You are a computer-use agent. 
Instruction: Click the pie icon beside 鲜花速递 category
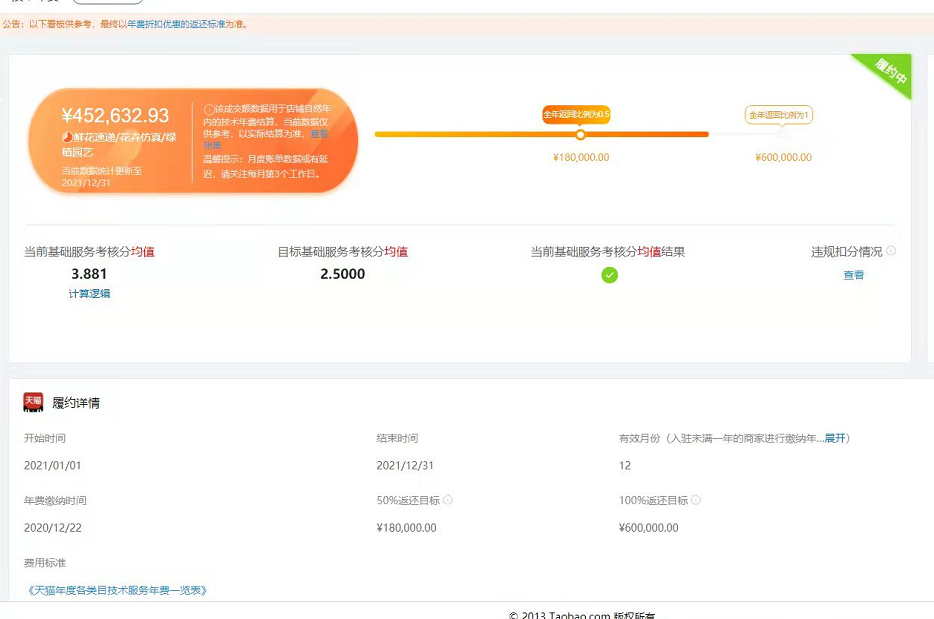click(x=67, y=137)
